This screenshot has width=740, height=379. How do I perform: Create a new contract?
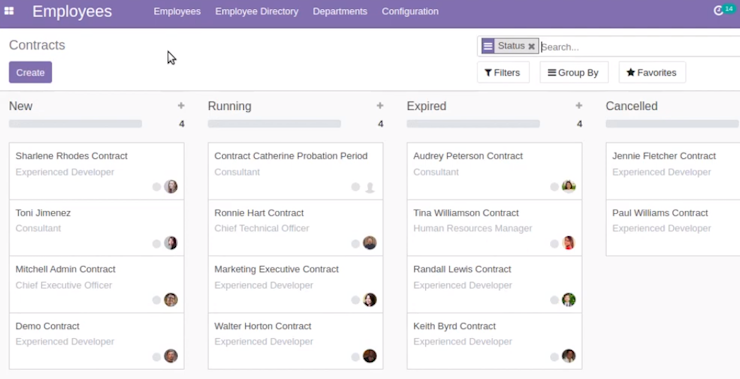click(x=30, y=72)
